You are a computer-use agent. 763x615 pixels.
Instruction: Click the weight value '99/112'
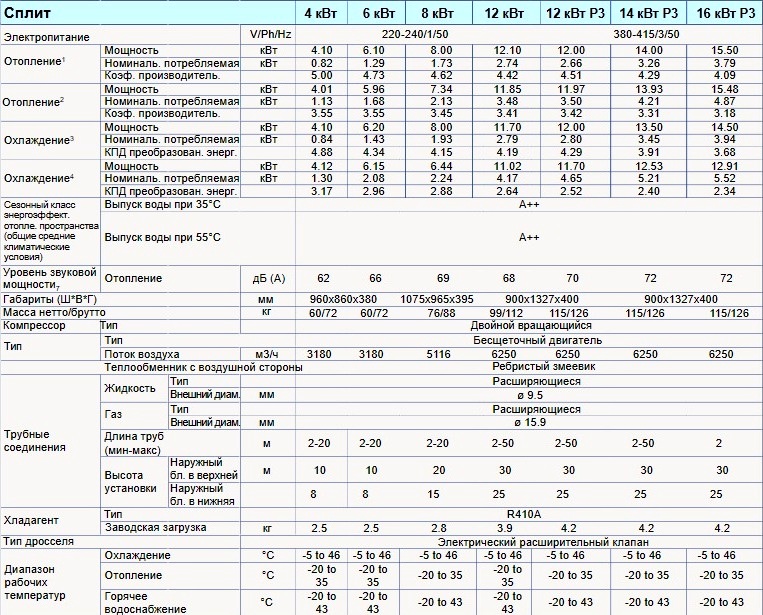pyautogui.click(x=506, y=313)
